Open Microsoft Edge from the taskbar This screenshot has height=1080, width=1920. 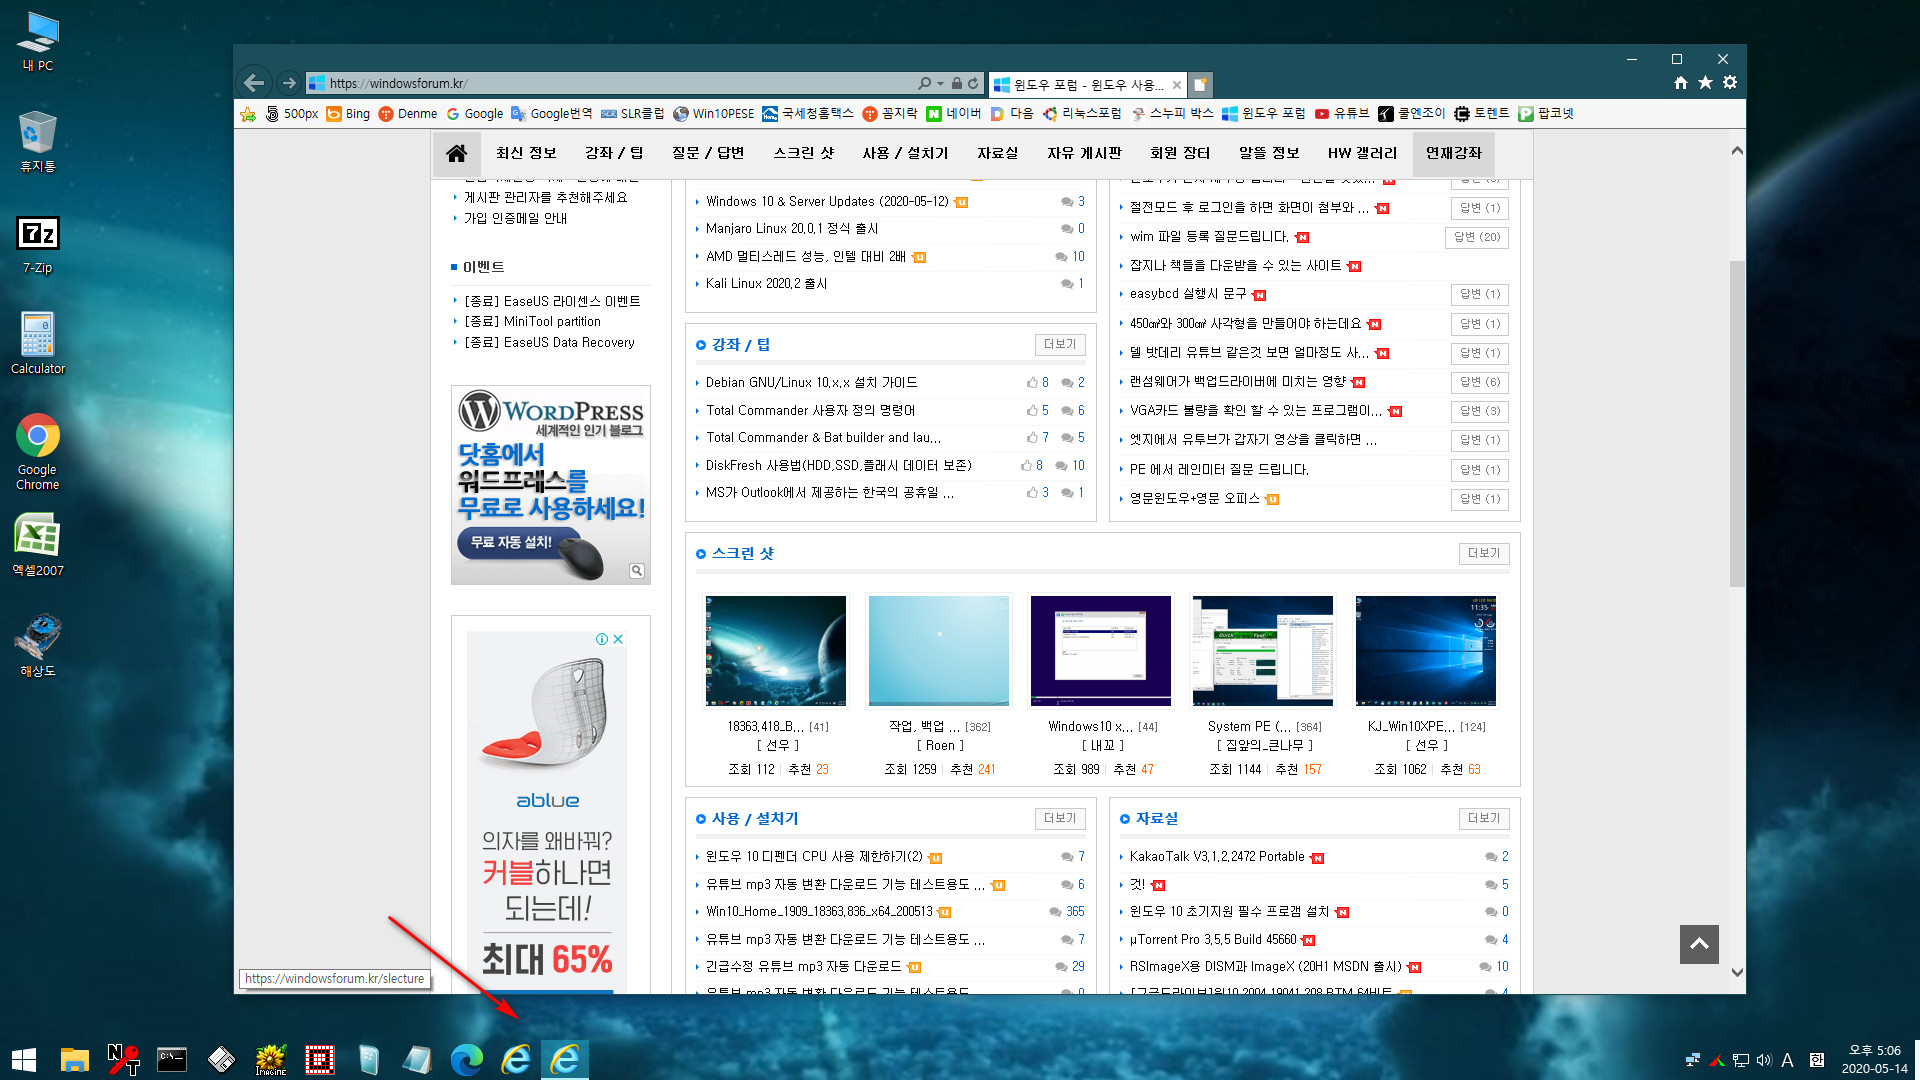467,1060
